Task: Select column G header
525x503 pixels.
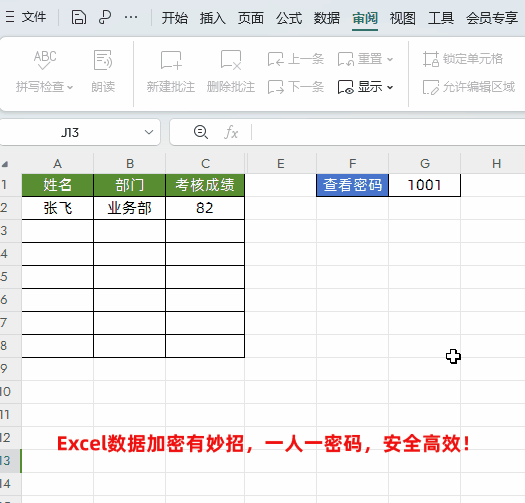Action: click(x=425, y=164)
